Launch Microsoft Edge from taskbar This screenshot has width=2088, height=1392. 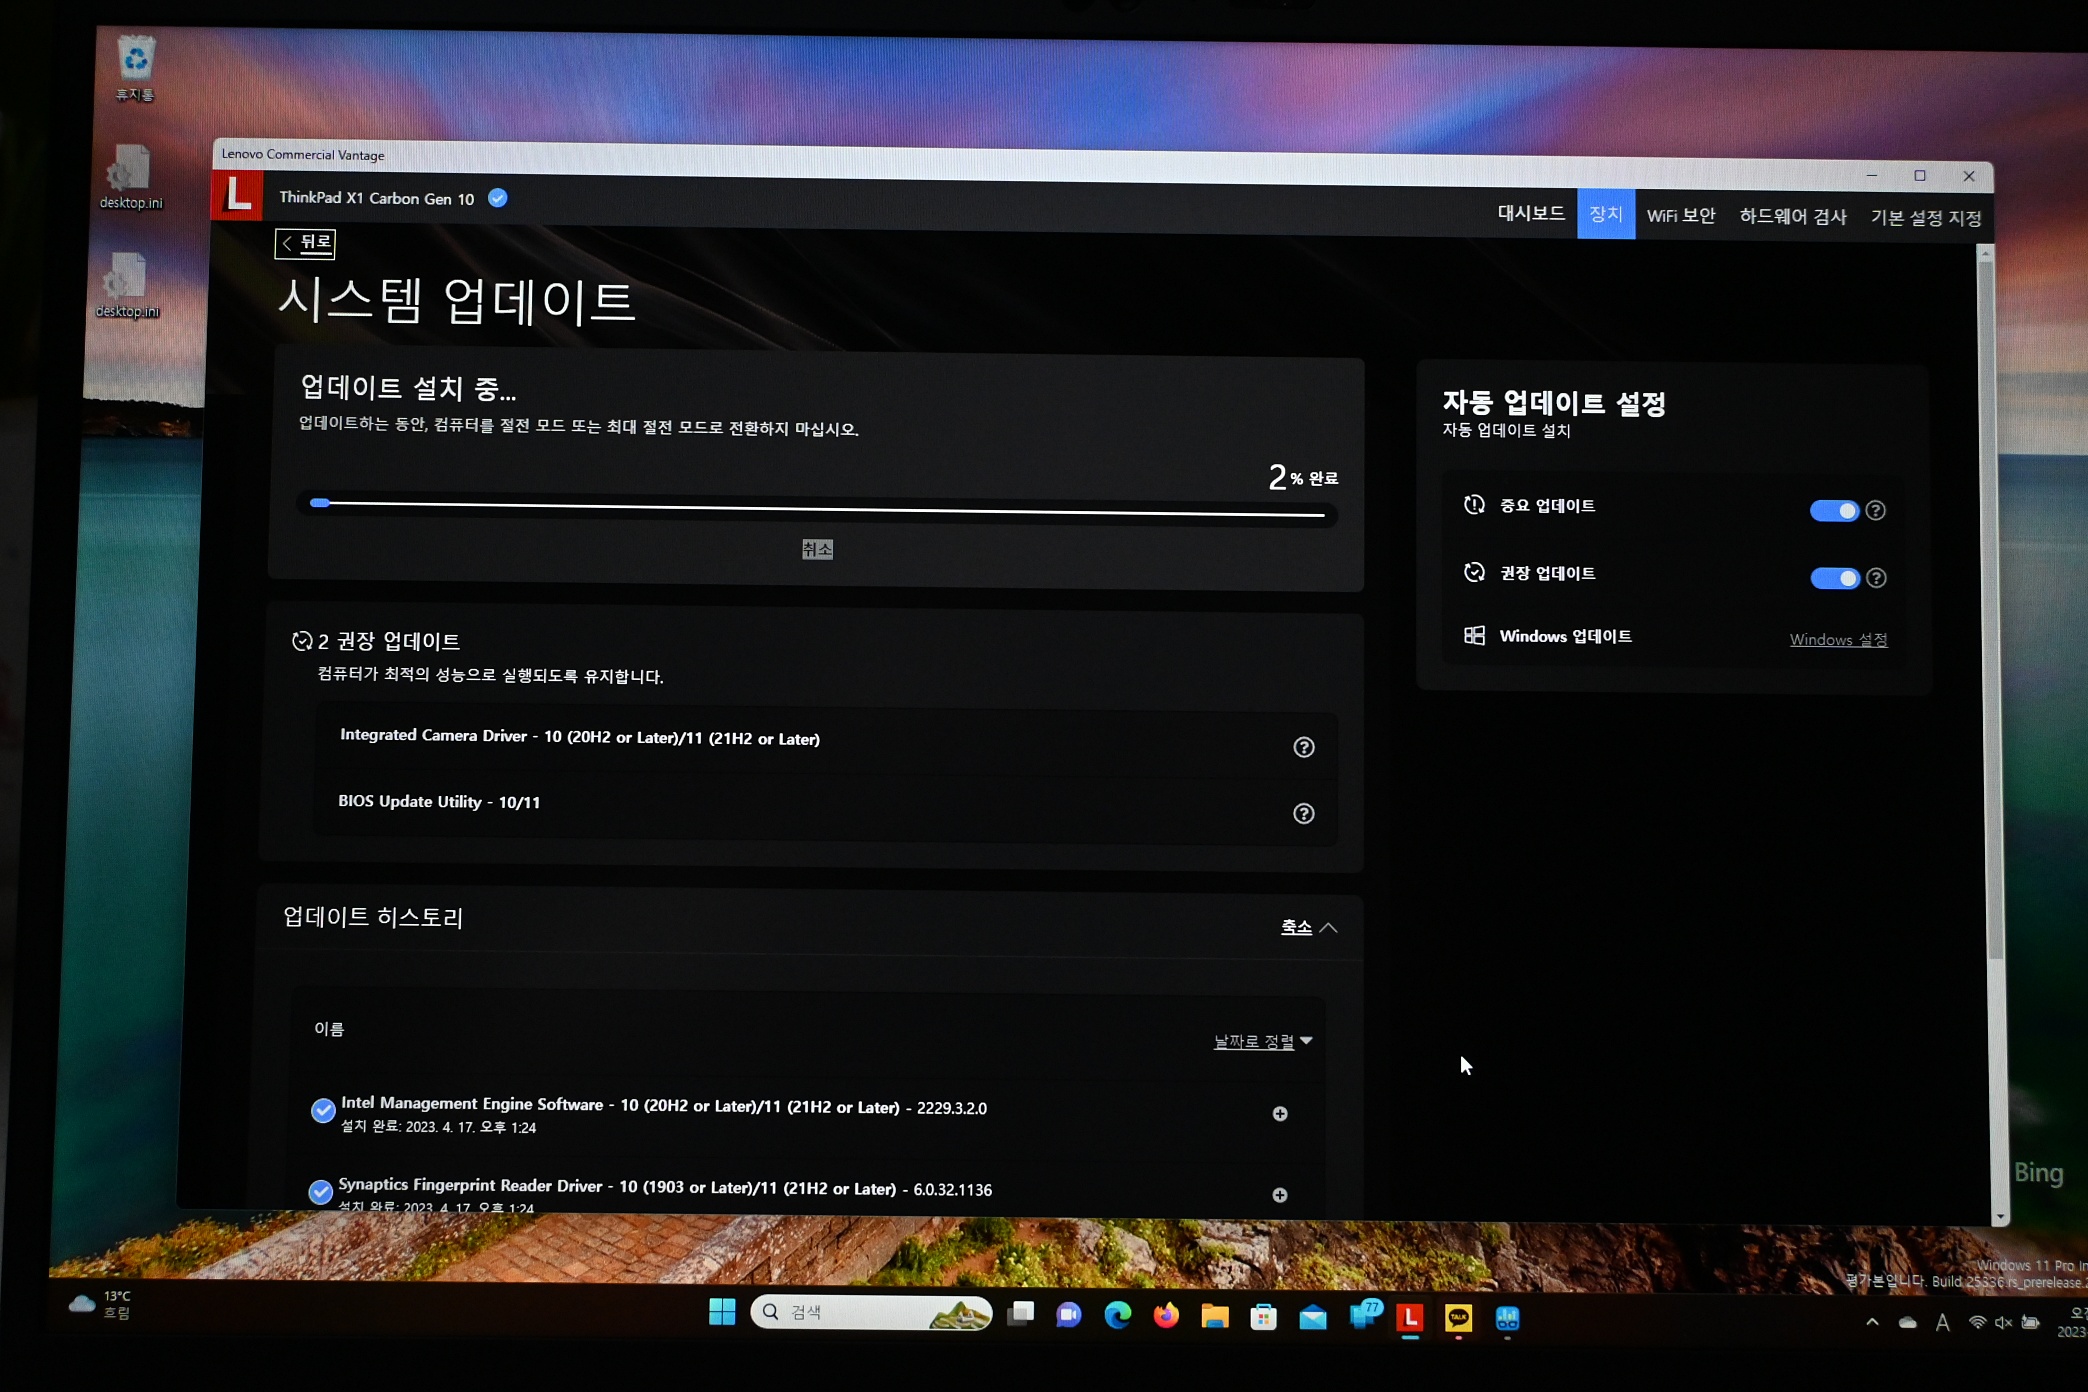(x=1117, y=1315)
